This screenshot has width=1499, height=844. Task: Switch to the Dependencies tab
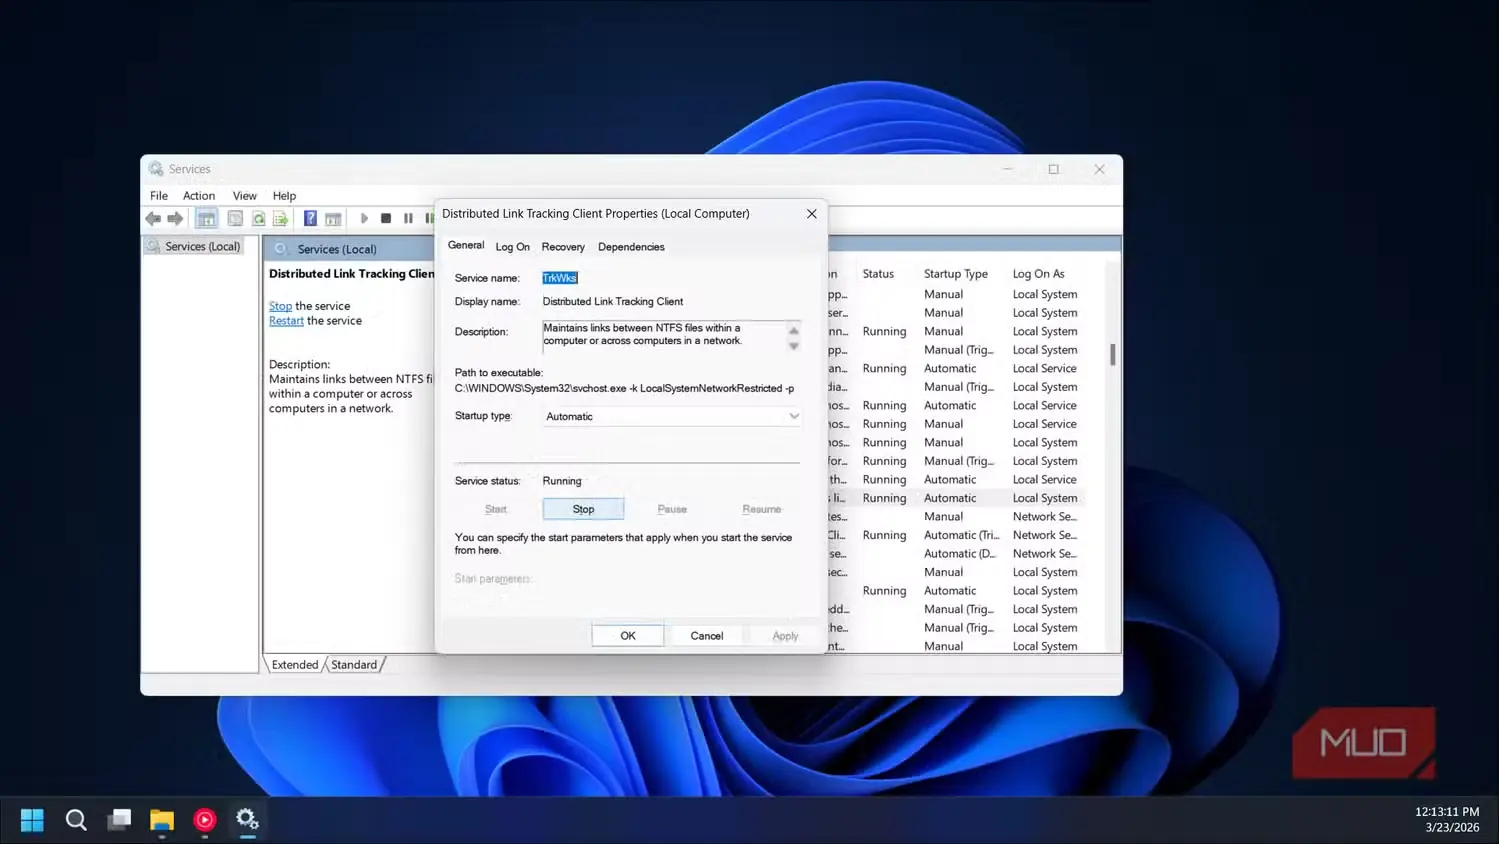[631, 247]
